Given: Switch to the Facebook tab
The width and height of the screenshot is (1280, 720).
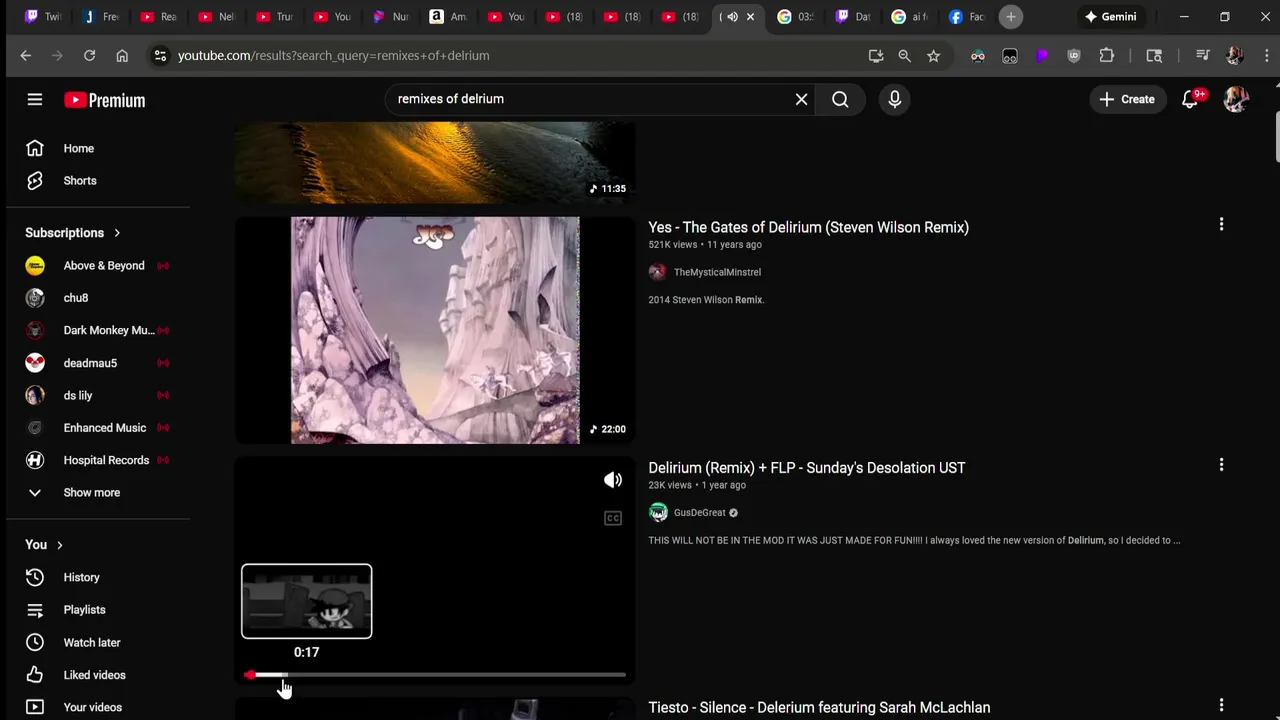Looking at the screenshot, I should (x=967, y=17).
